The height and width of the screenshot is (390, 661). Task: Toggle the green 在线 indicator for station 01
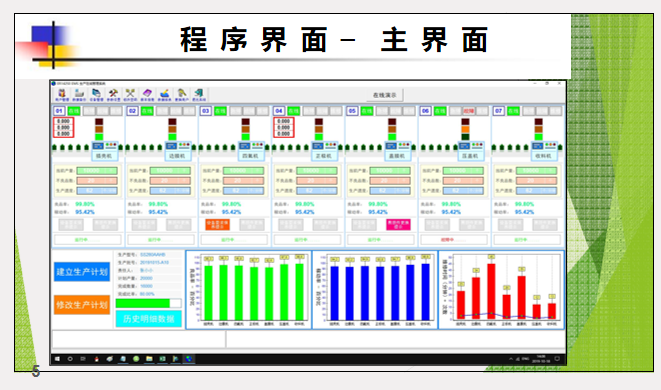pos(74,111)
